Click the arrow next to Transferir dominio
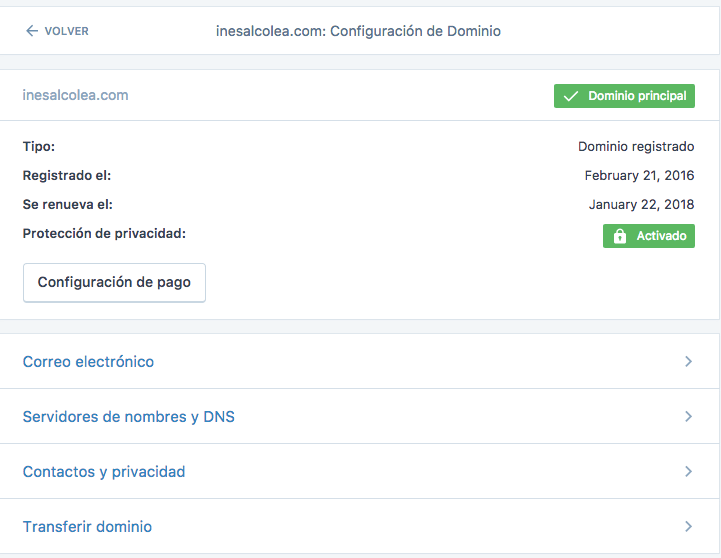Image resolution: width=721 pixels, height=558 pixels. pyautogui.click(x=688, y=526)
